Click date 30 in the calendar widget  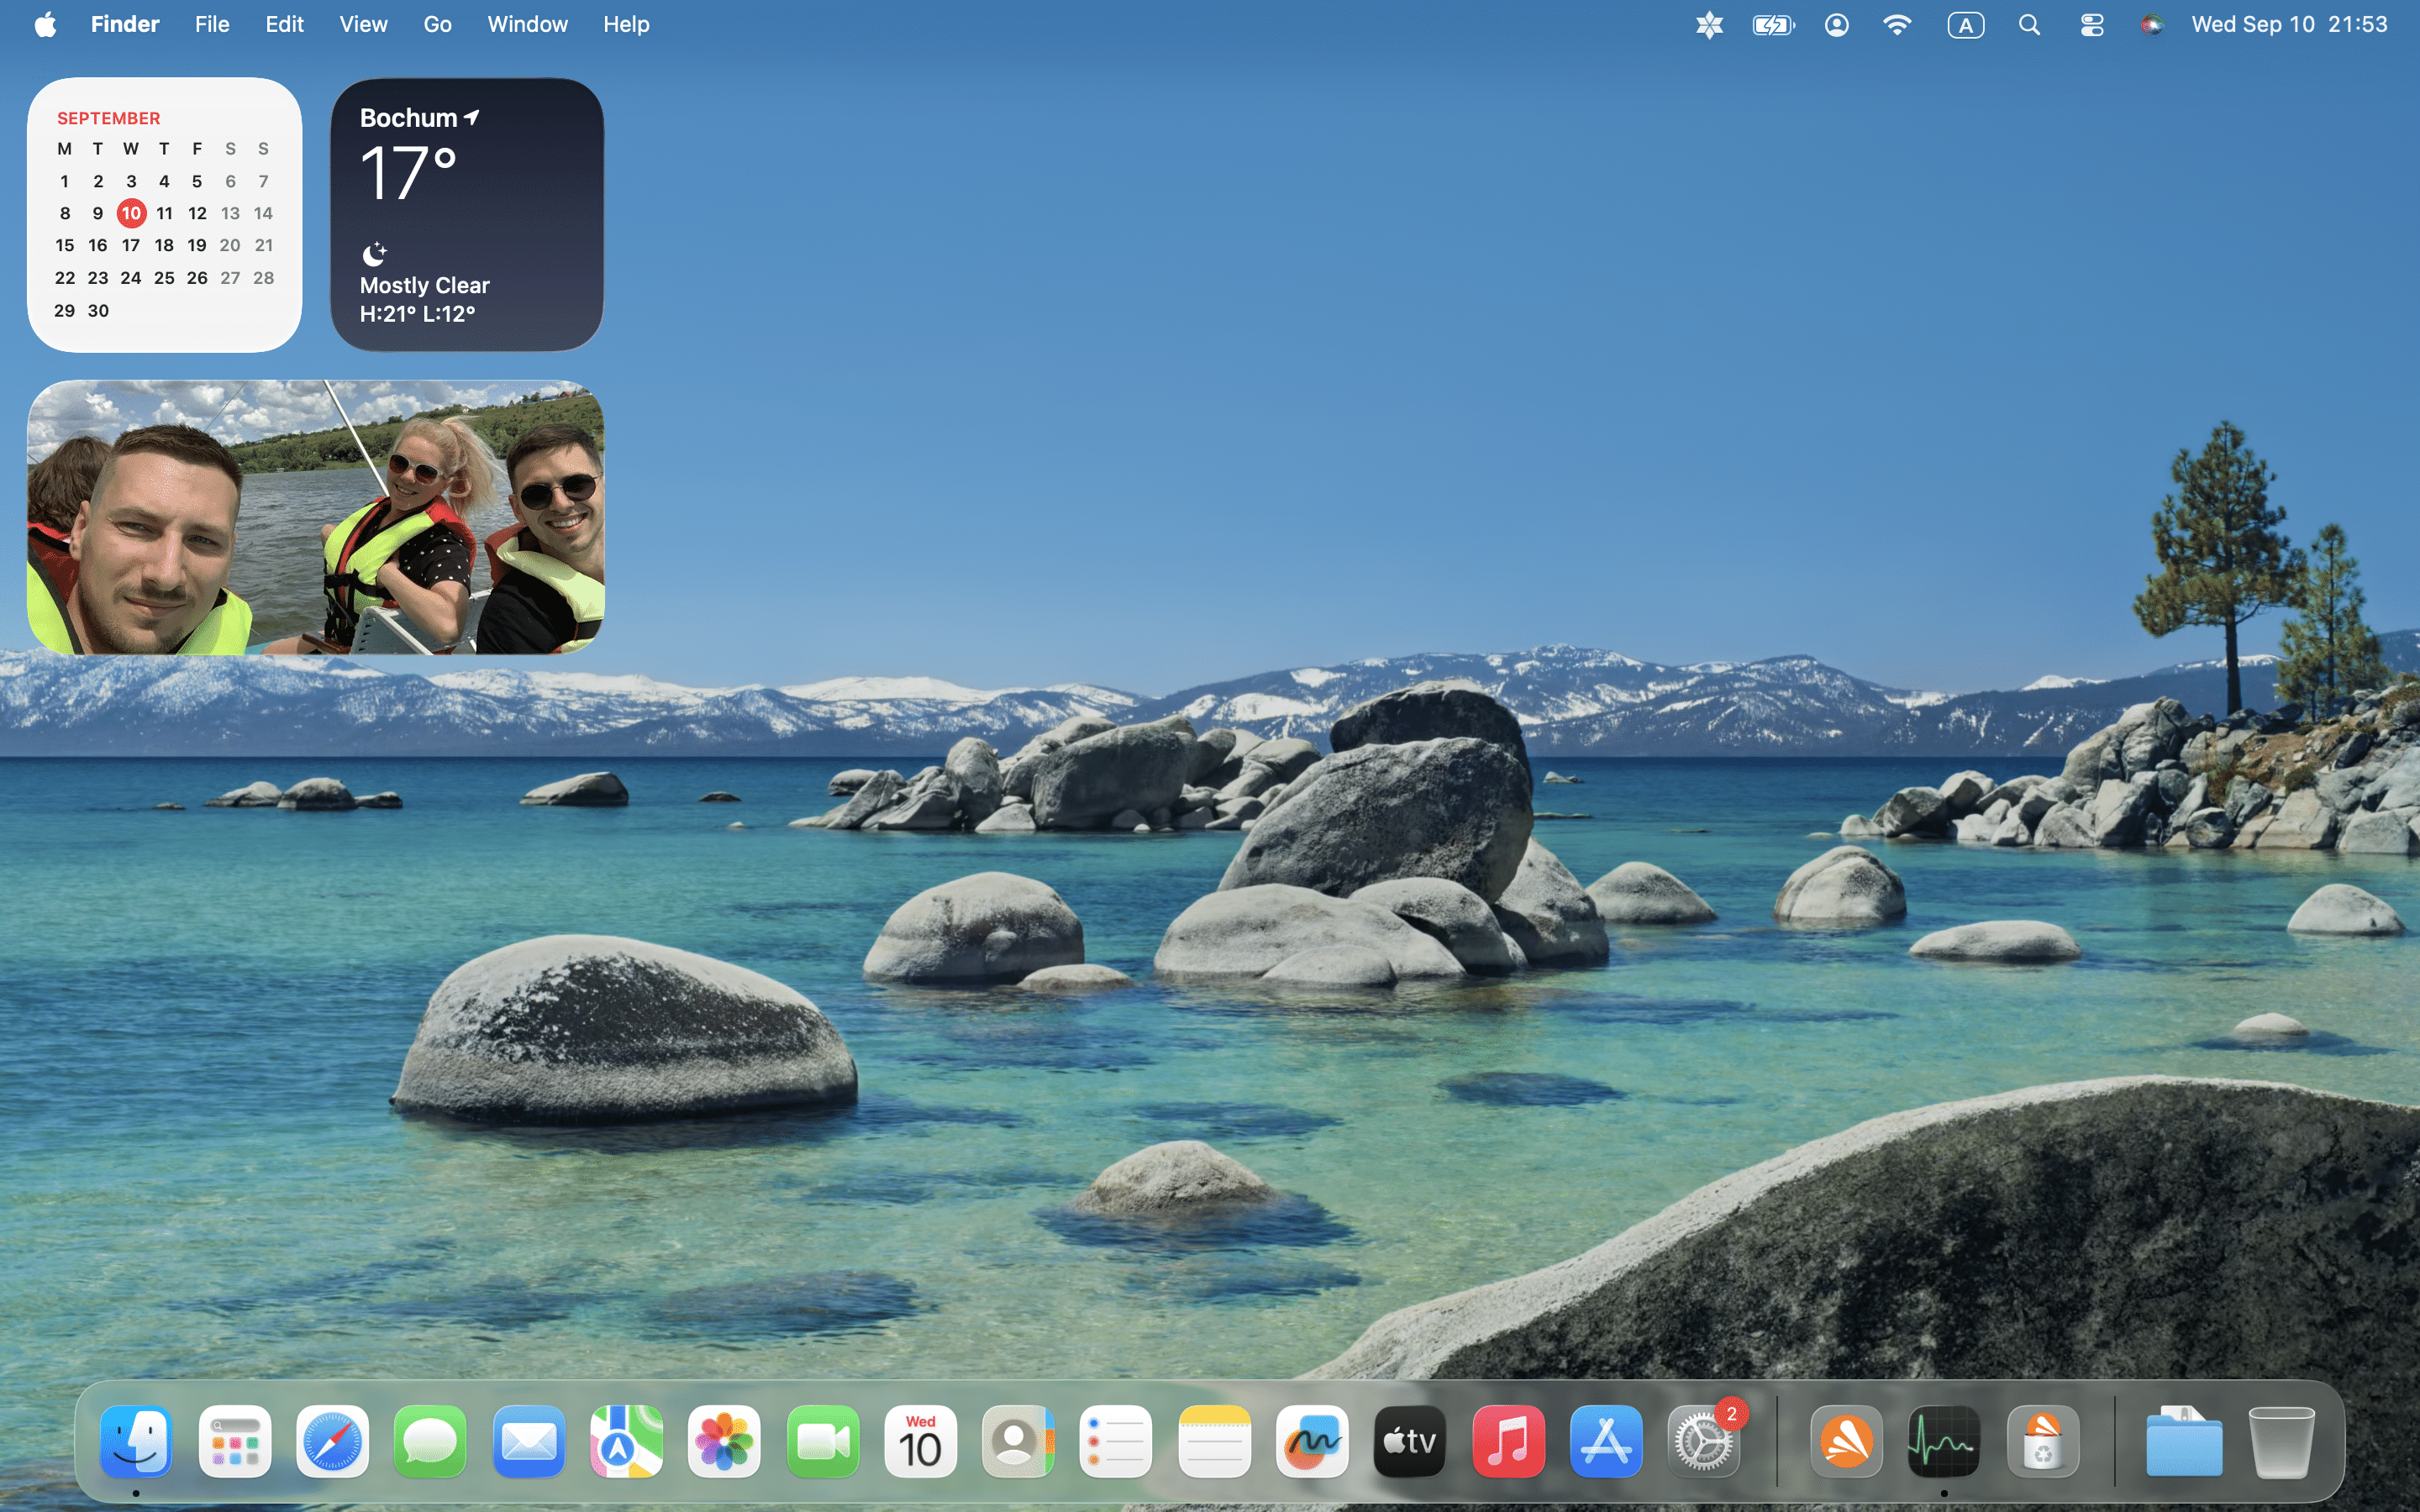tap(98, 310)
